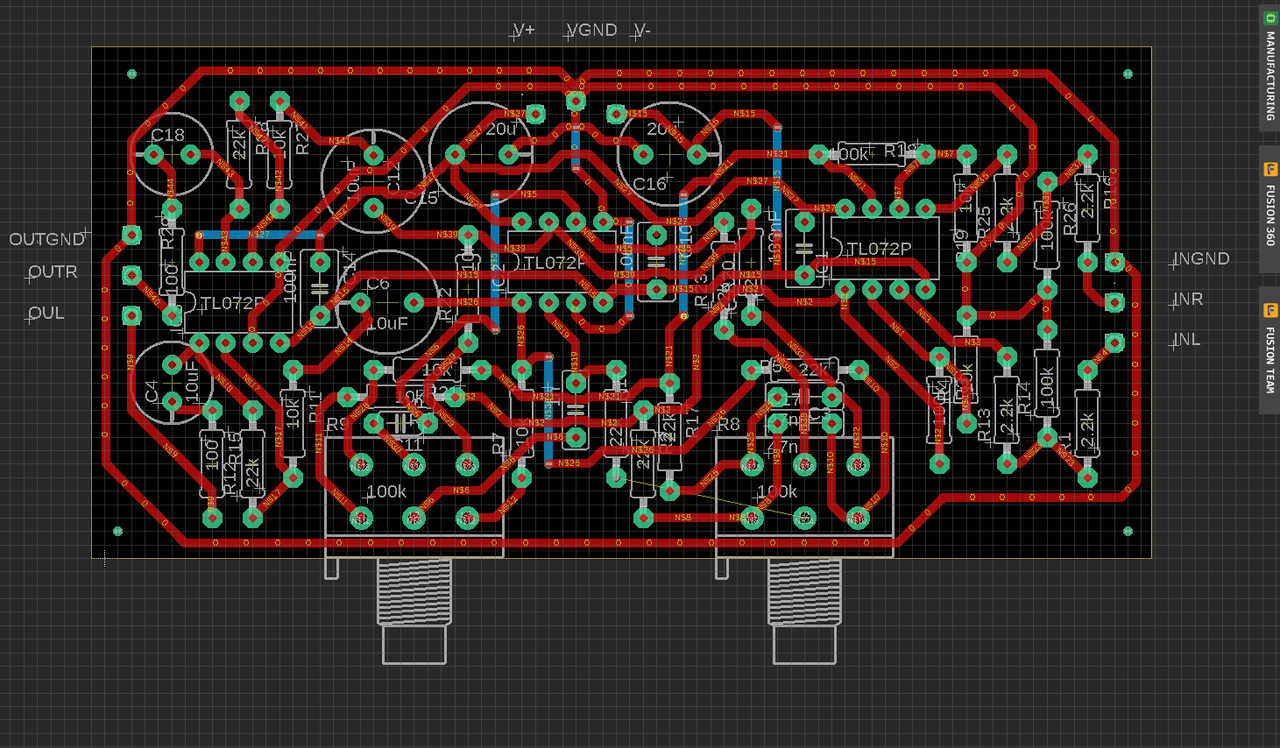Click the 100k value on the R9 potentiometer
Viewport: 1280px width, 748px height.
(387, 492)
